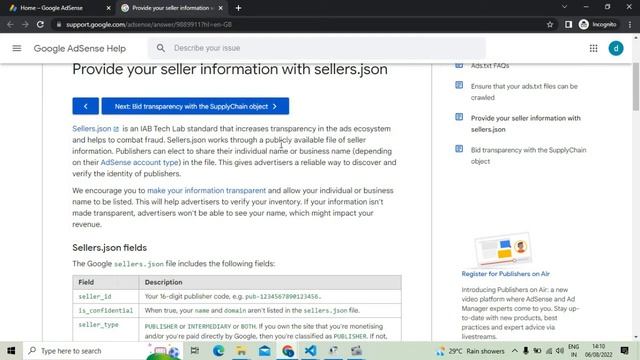Click article icon beside sidebar Provide your seller information
The image size is (640, 360).
pos(459,117)
